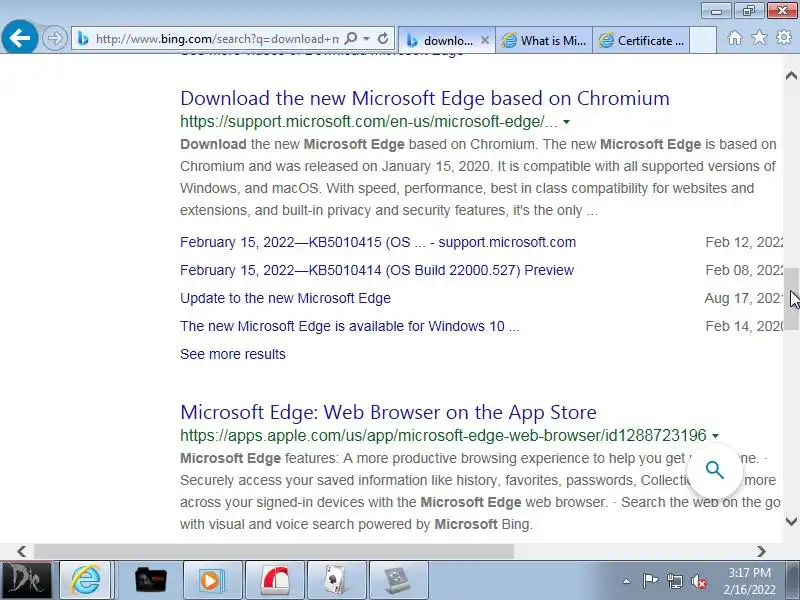Click the search magnifier in address bar

tap(351, 38)
